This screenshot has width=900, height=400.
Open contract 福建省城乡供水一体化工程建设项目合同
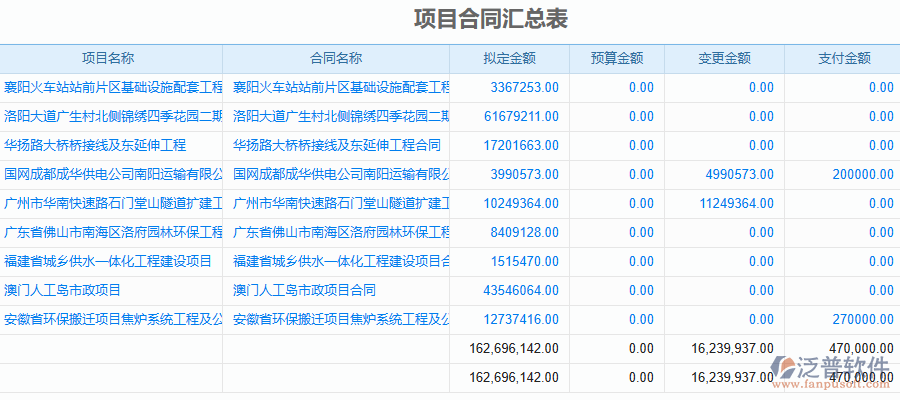[x=341, y=262]
